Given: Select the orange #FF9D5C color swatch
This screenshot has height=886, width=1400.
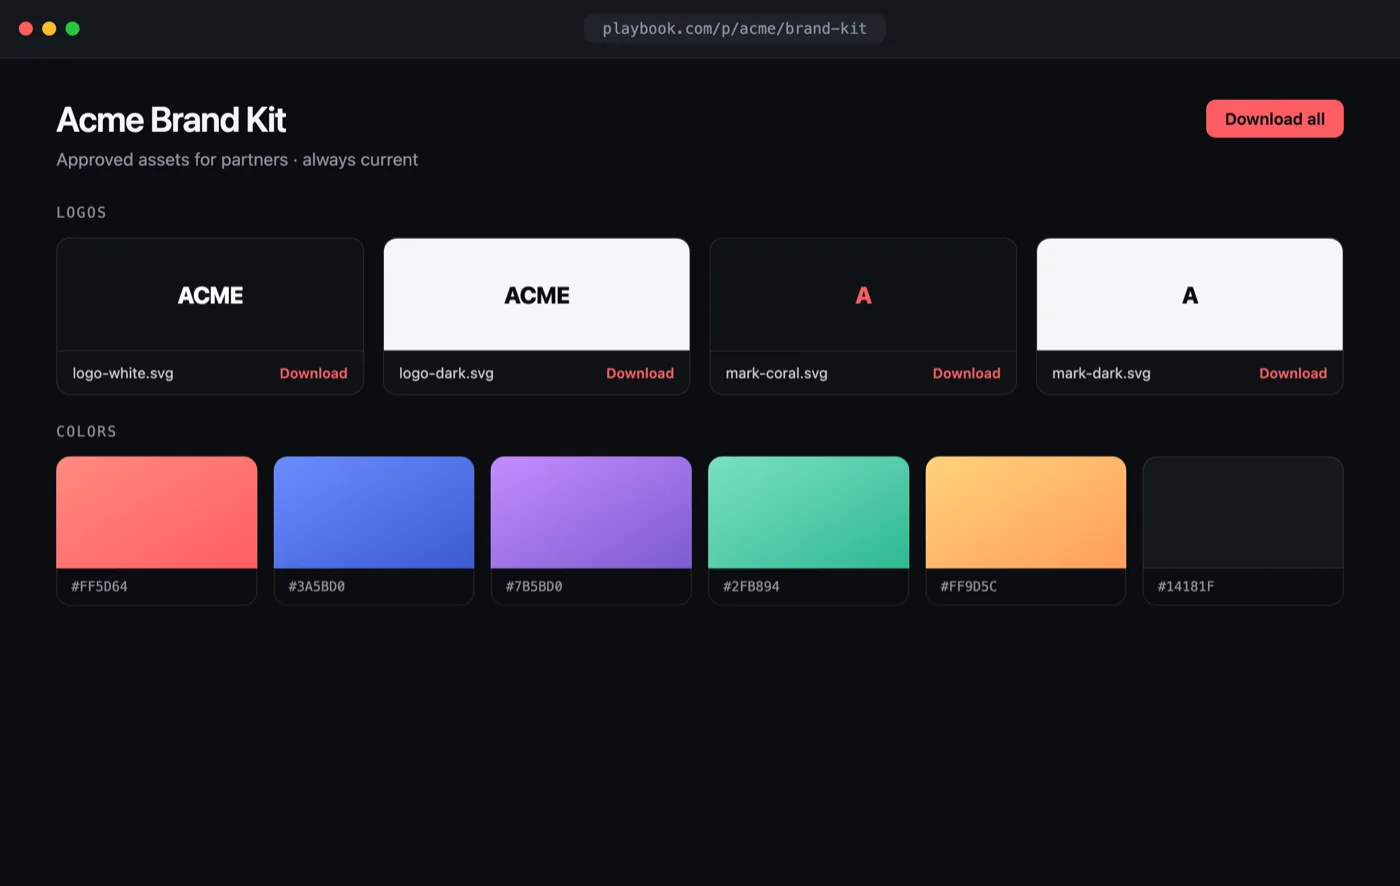Looking at the screenshot, I should [1026, 512].
